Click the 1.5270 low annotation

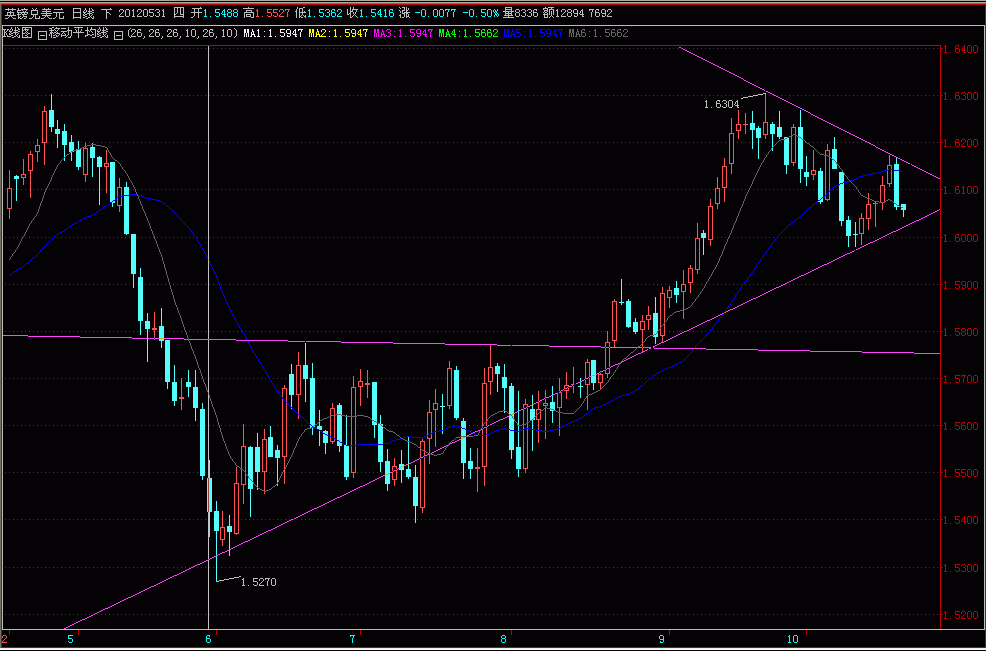[258, 582]
